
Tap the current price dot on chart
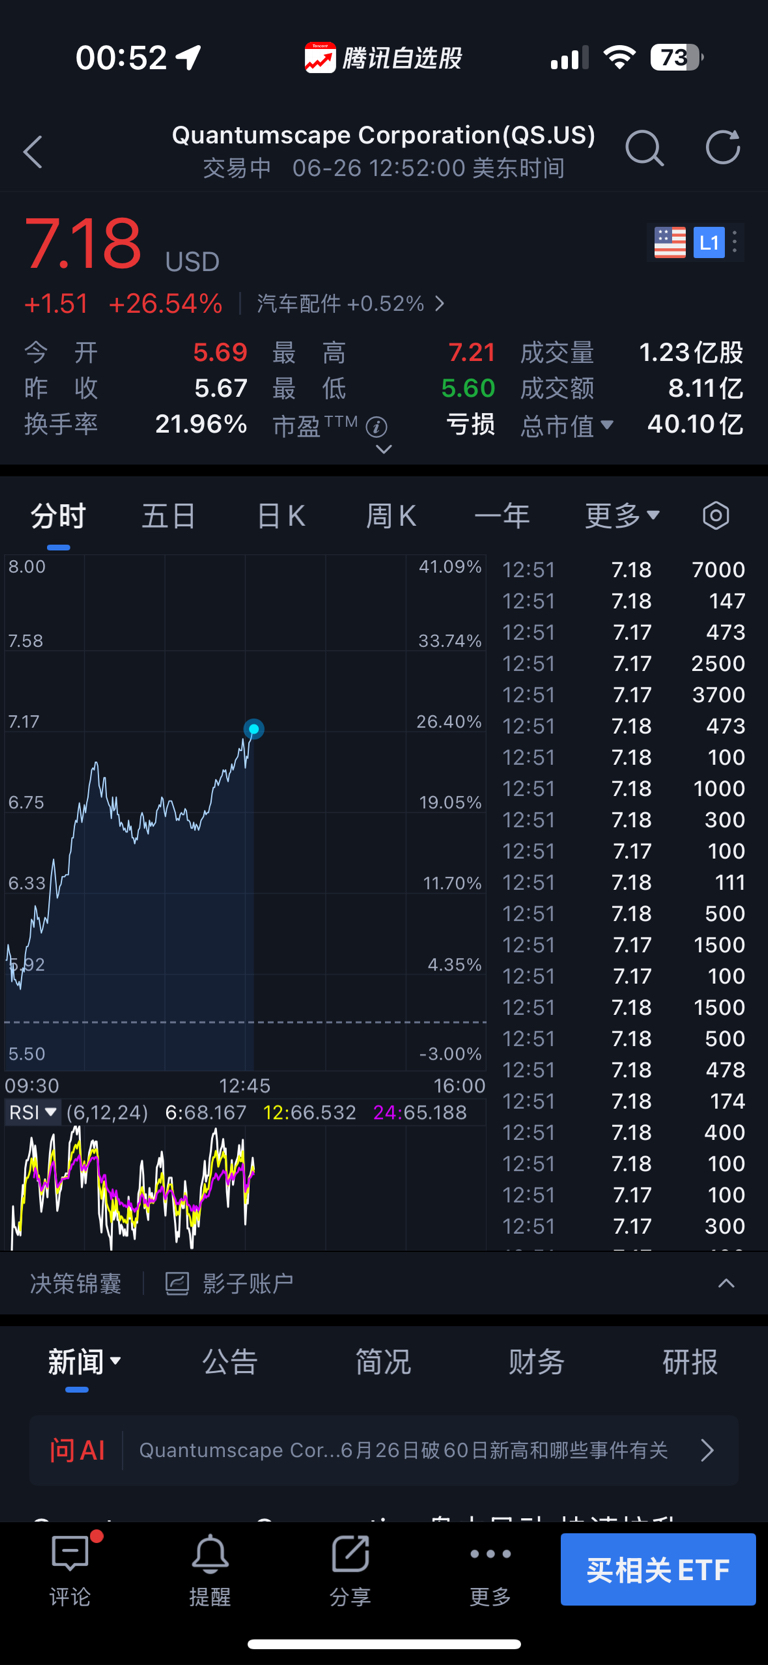click(x=254, y=729)
